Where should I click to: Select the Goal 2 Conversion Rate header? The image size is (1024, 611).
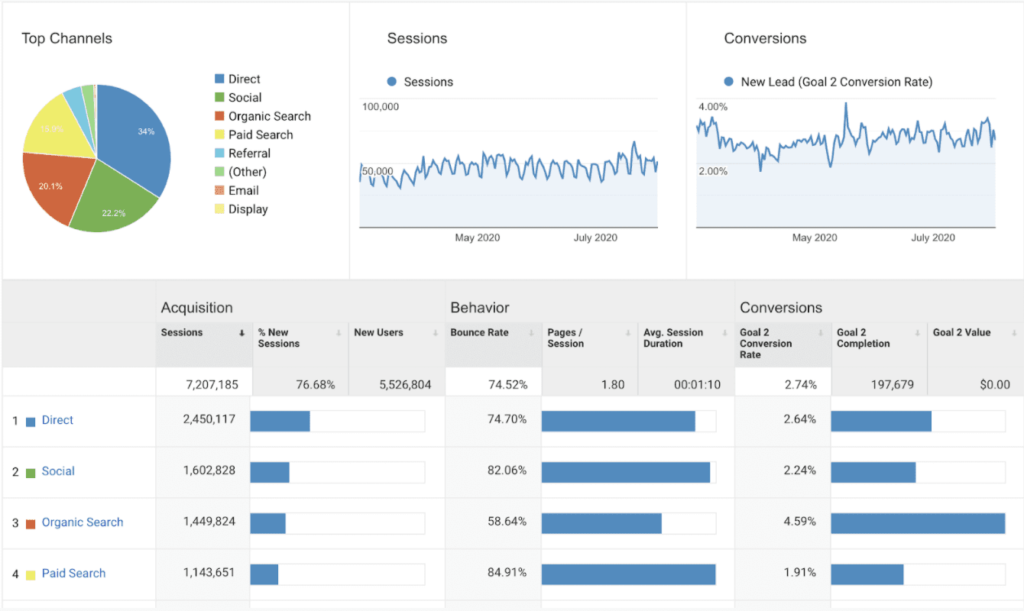764,343
